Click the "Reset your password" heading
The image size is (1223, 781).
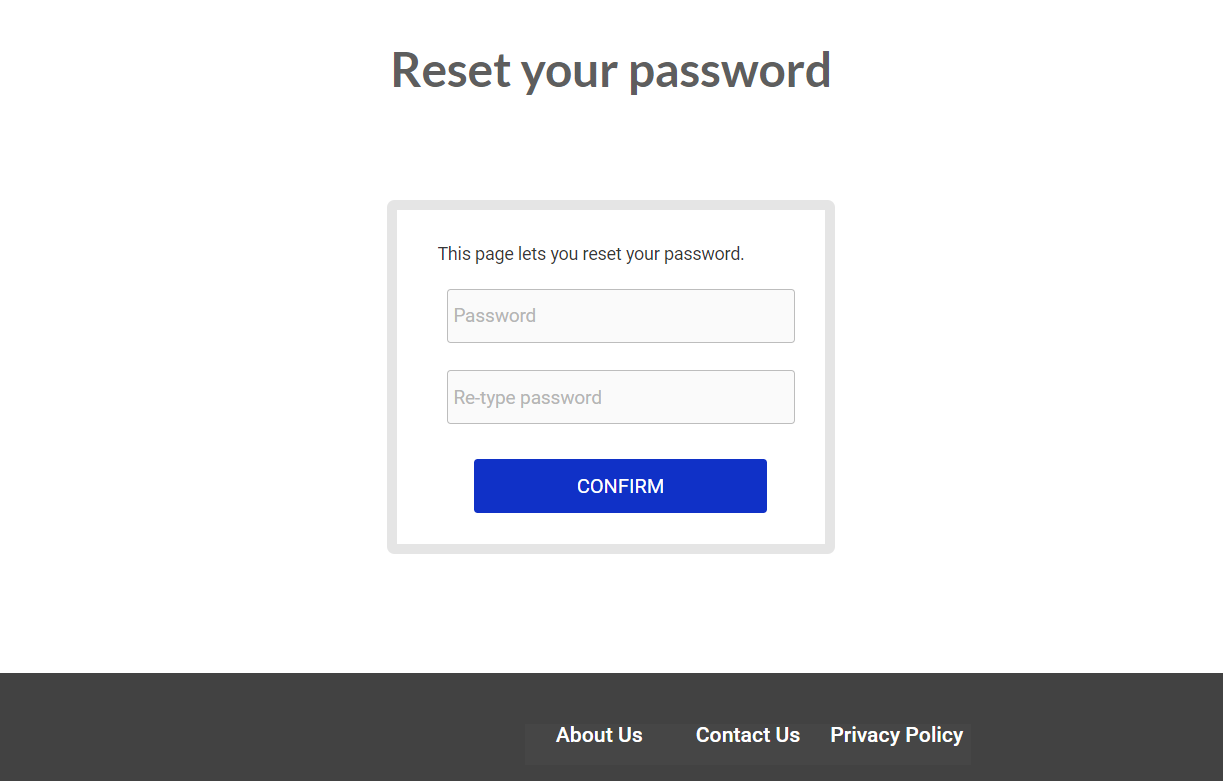pyautogui.click(x=610, y=70)
